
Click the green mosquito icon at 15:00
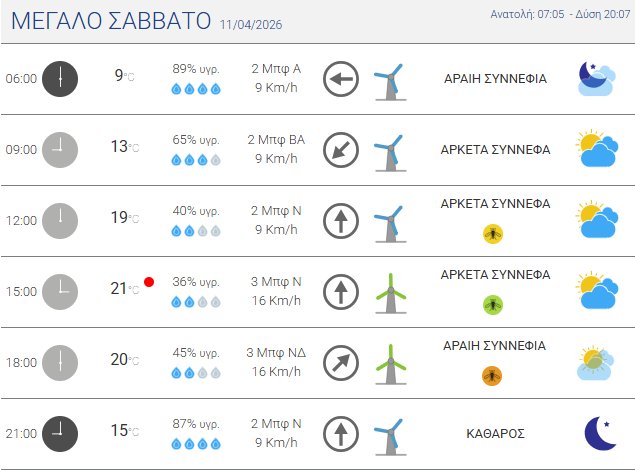point(493,304)
